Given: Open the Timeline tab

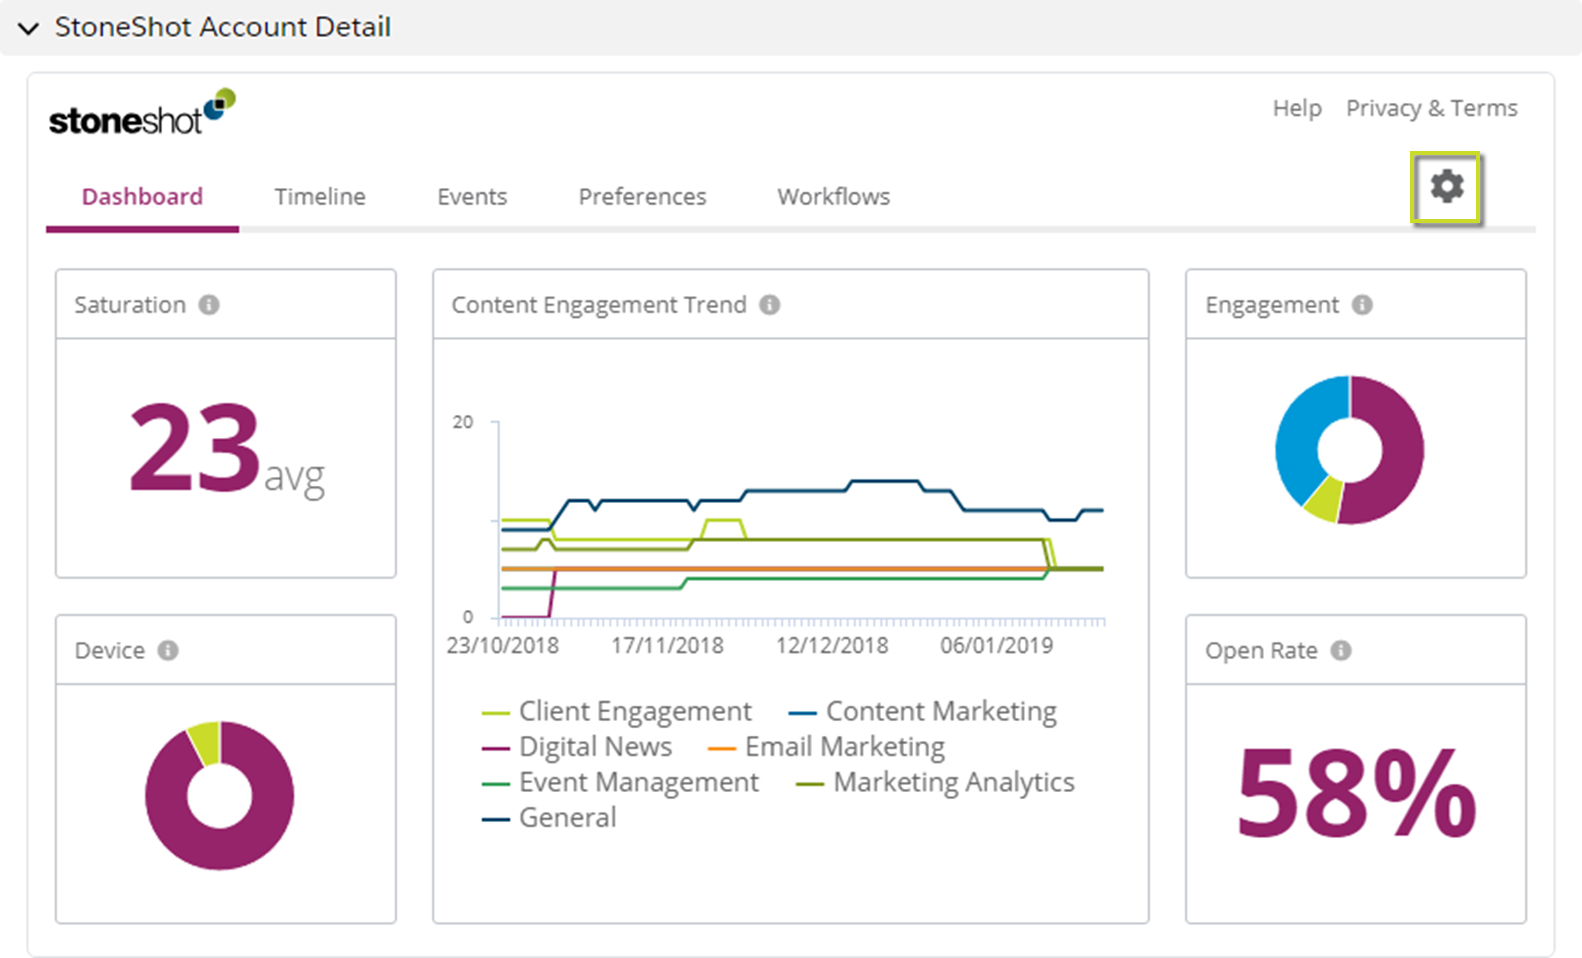Looking at the screenshot, I should tap(320, 197).
